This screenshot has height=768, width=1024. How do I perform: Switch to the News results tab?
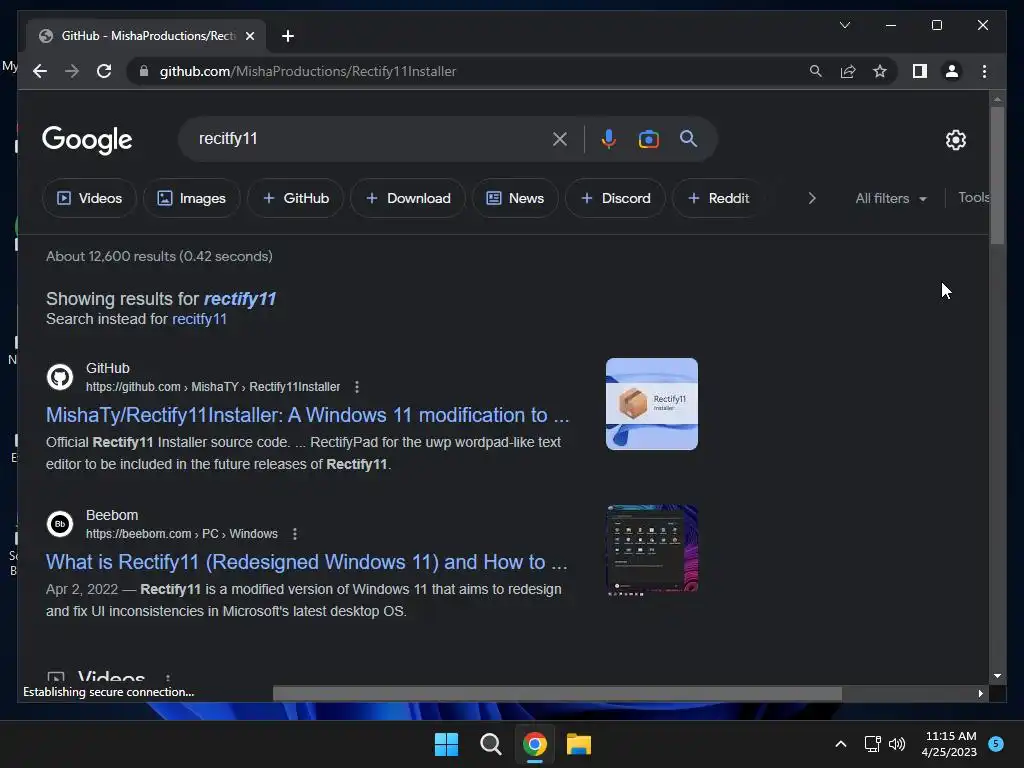[515, 198]
